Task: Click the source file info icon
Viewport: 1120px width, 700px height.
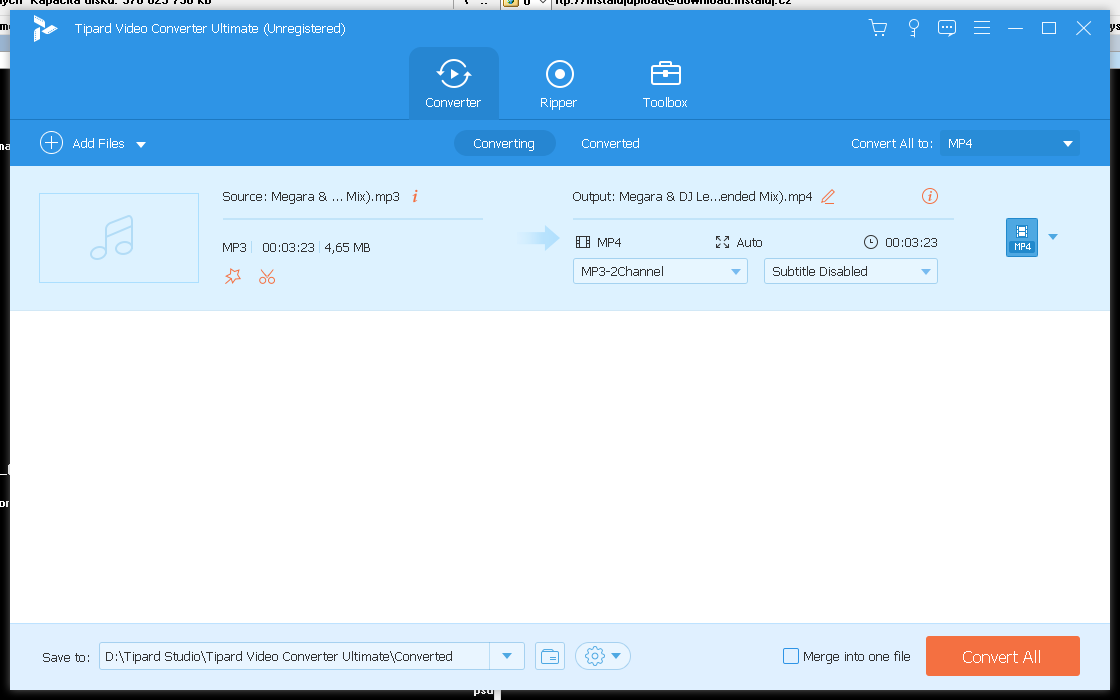Action: click(414, 196)
